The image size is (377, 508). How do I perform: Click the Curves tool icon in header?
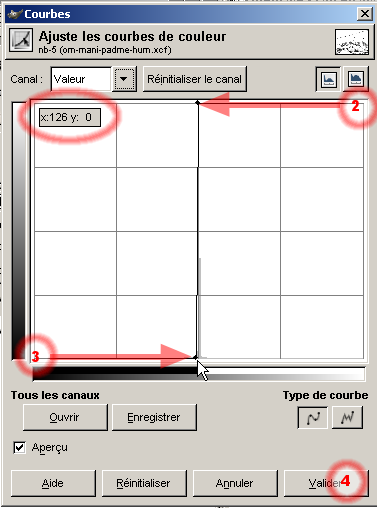pos(21,40)
